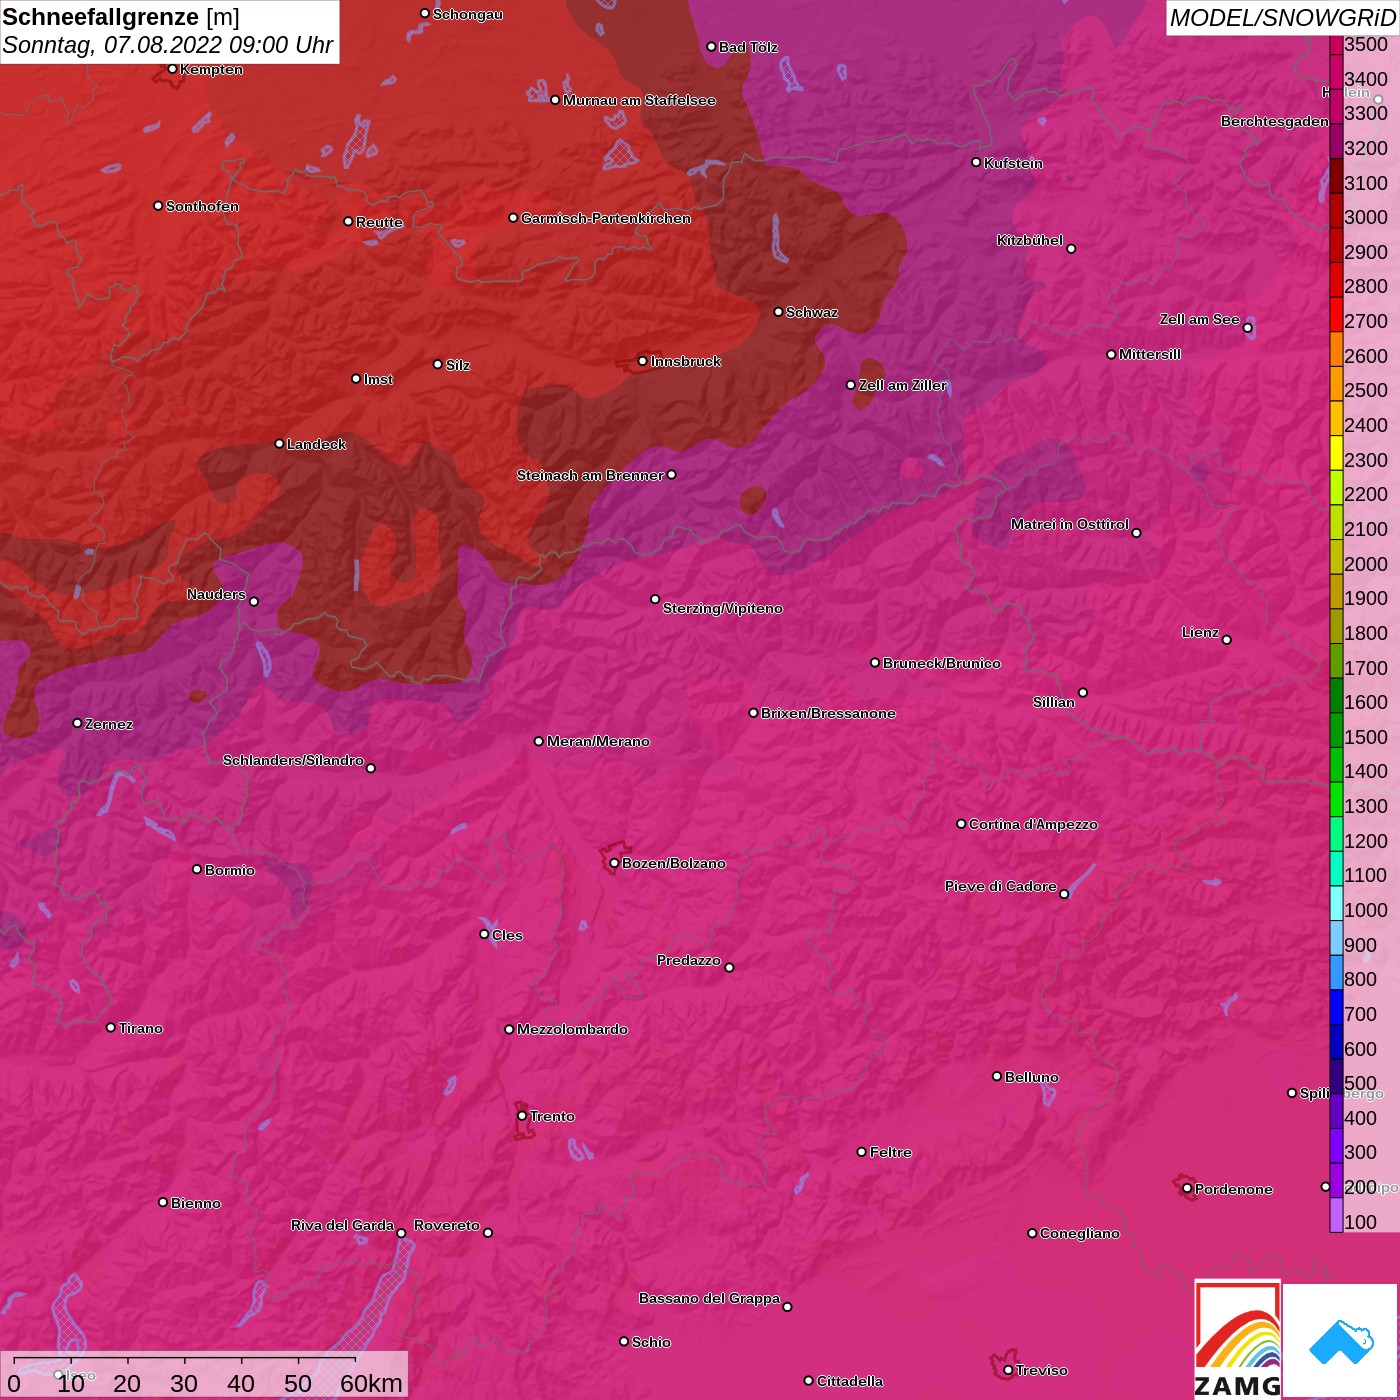
Task: Click the Nauders marker dot
Action: pos(254,602)
